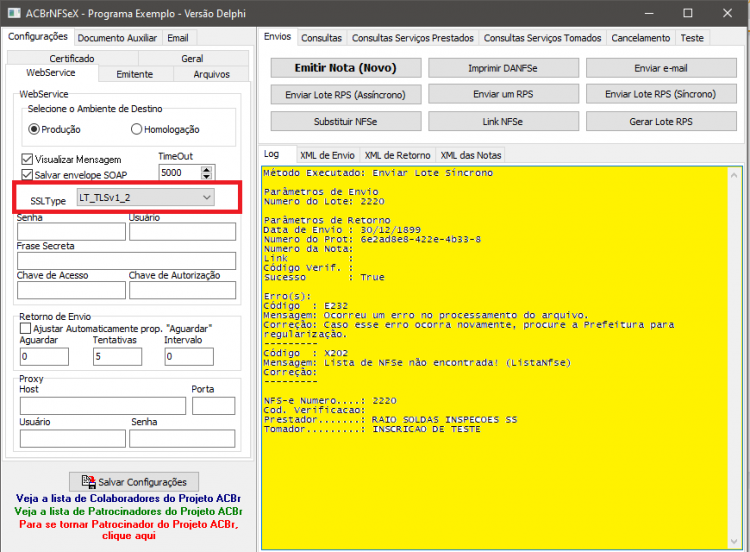Click the Chave de Autorização field
Image resolution: width=750 pixels, height=552 pixels.
click(182, 290)
